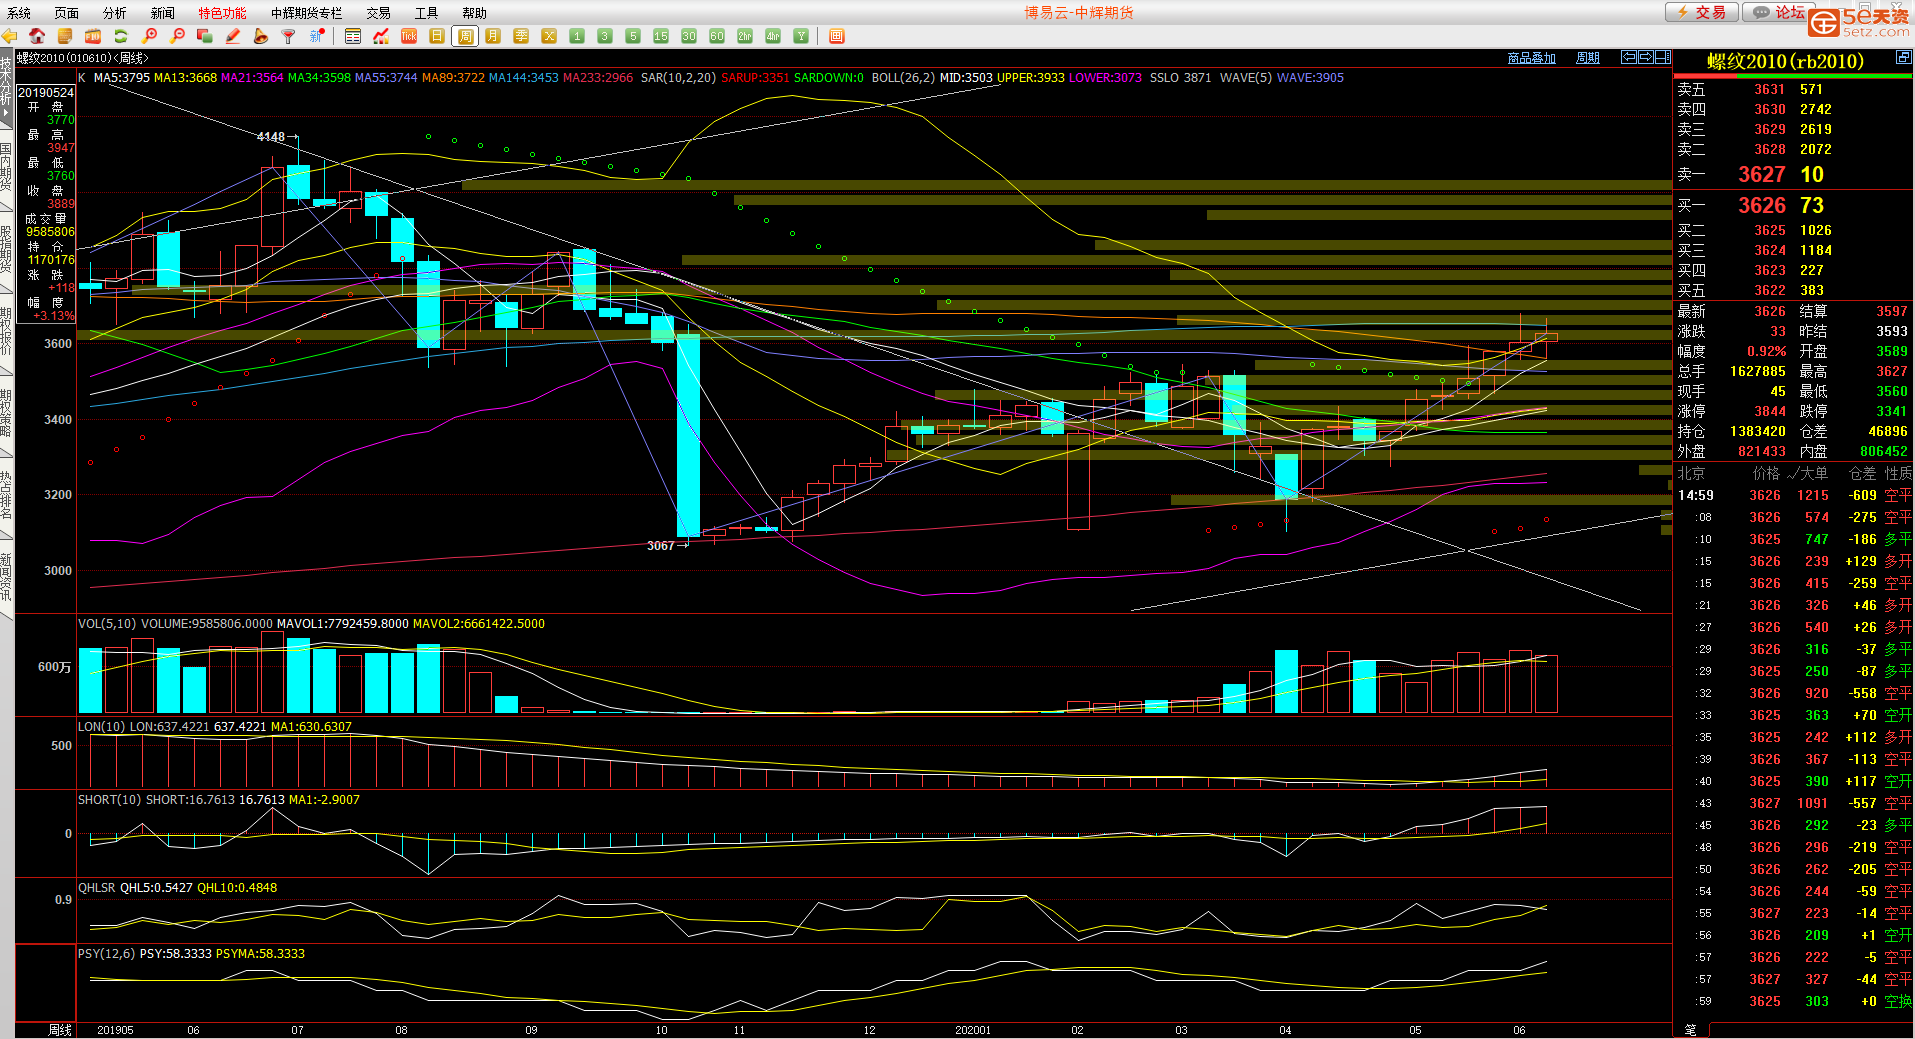
Task: Open the 特色功能 menu
Action: coord(222,13)
